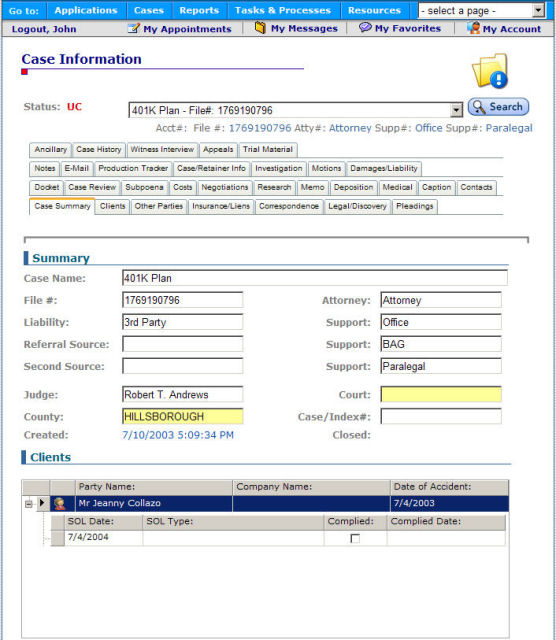Viewport: 556px width, 640px height.
Task: Open My Appointments notepad icon
Action: pyautogui.click(x=133, y=28)
